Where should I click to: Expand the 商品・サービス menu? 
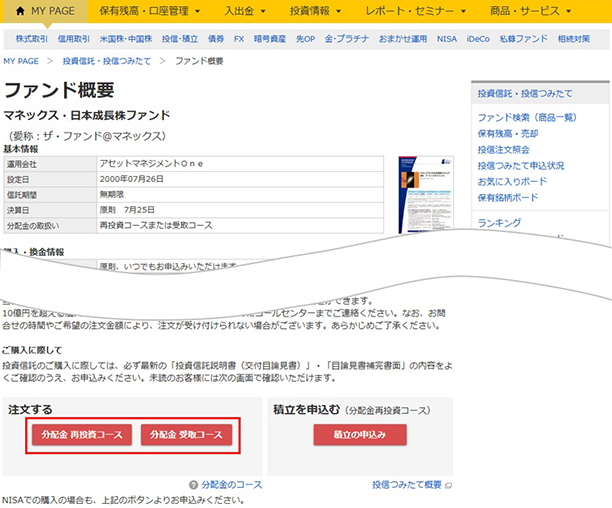click(531, 11)
